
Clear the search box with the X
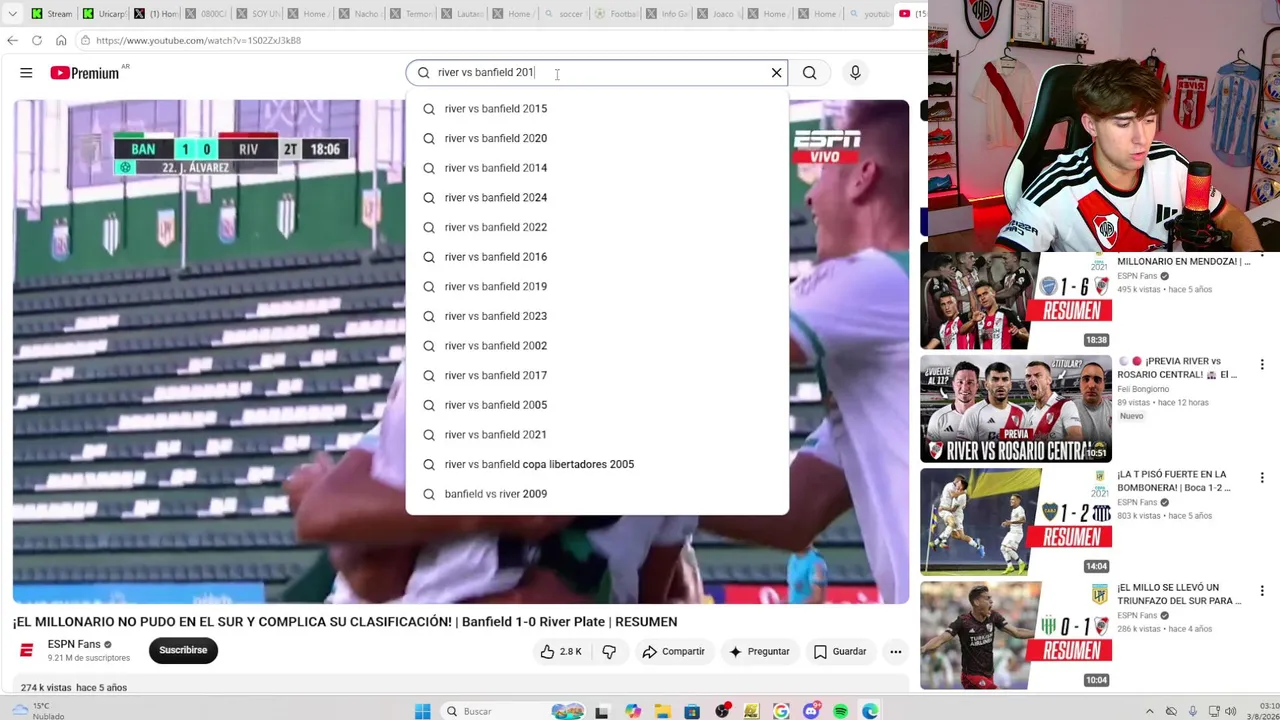click(x=776, y=72)
